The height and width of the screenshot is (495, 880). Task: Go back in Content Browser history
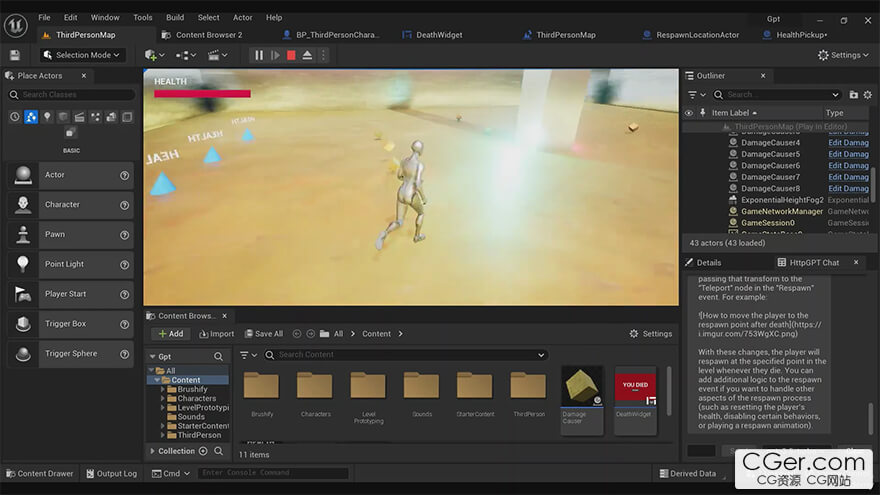tap(297, 334)
